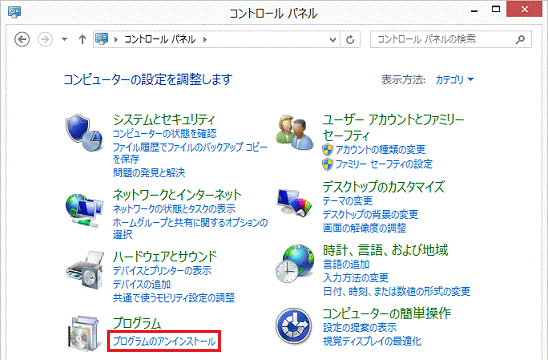548x360 pixels.
Task: Open デバイスとプリンターの表示 link
Action: [x=162, y=270]
